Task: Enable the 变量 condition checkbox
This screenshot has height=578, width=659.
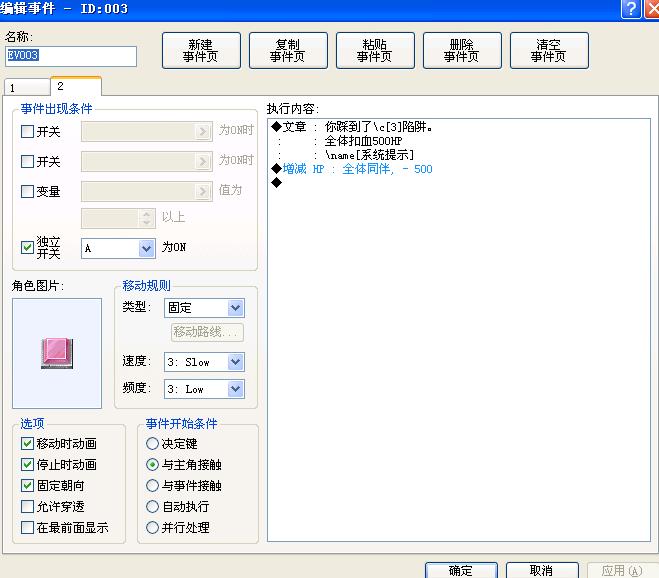Action: pos(27,191)
